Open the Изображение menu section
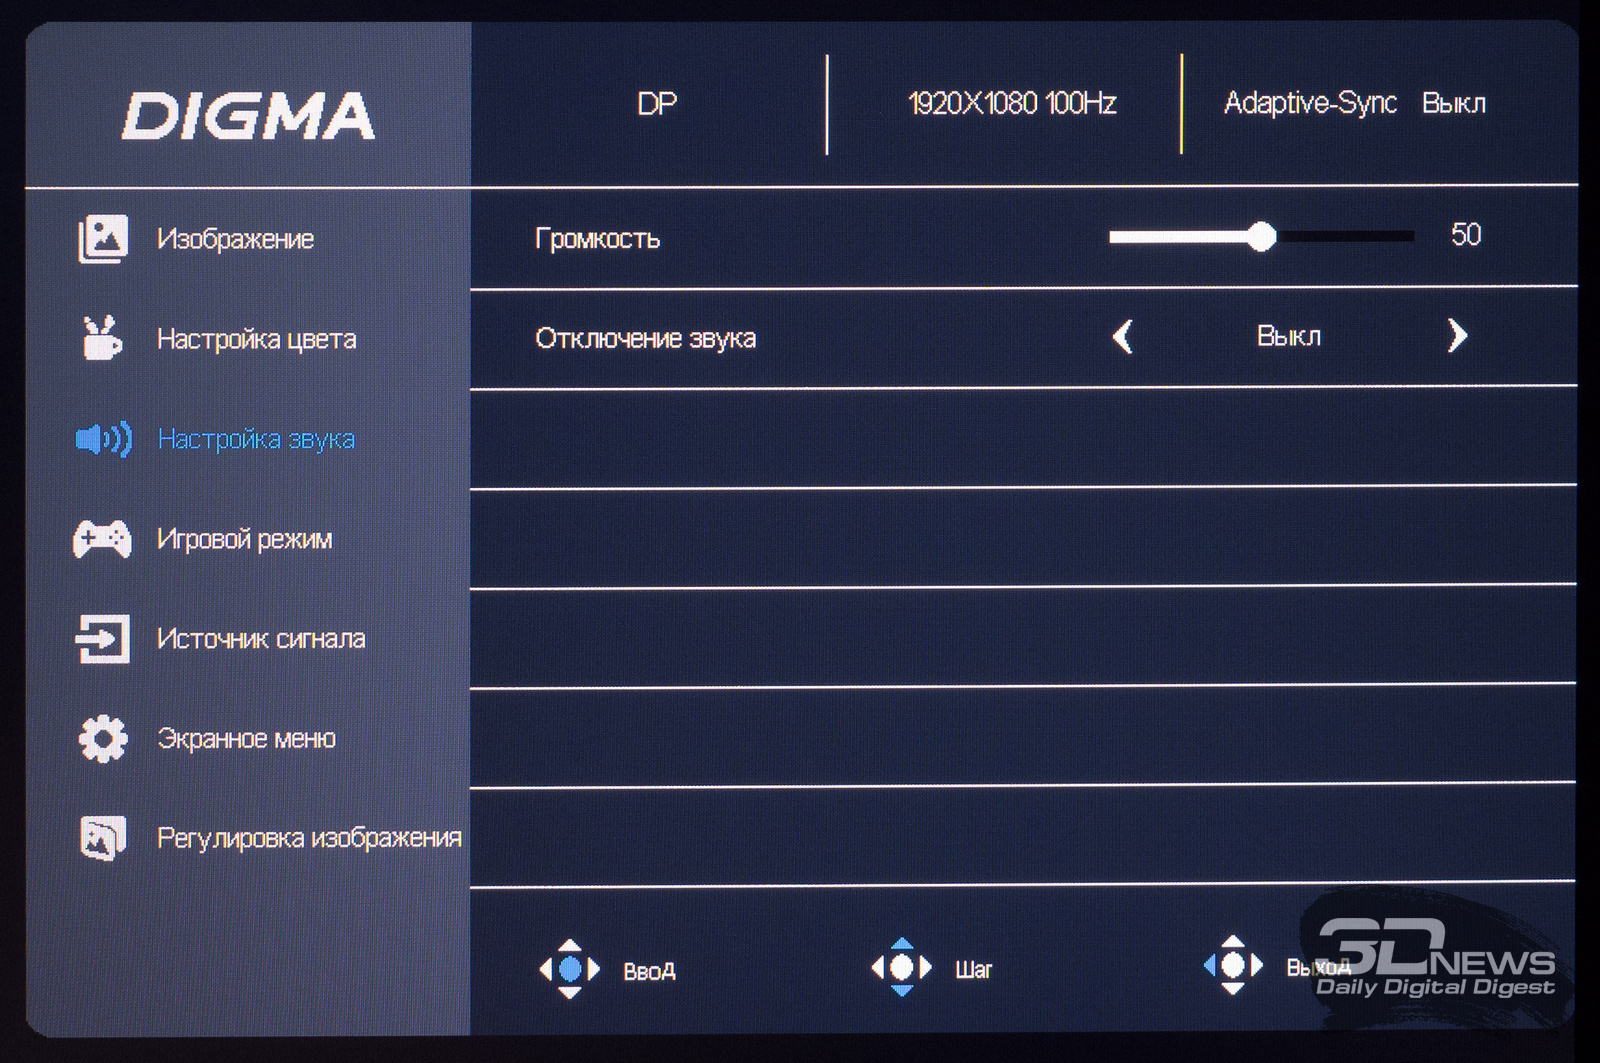Image resolution: width=1600 pixels, height=1063 pixels. click(x=235, y=239)
